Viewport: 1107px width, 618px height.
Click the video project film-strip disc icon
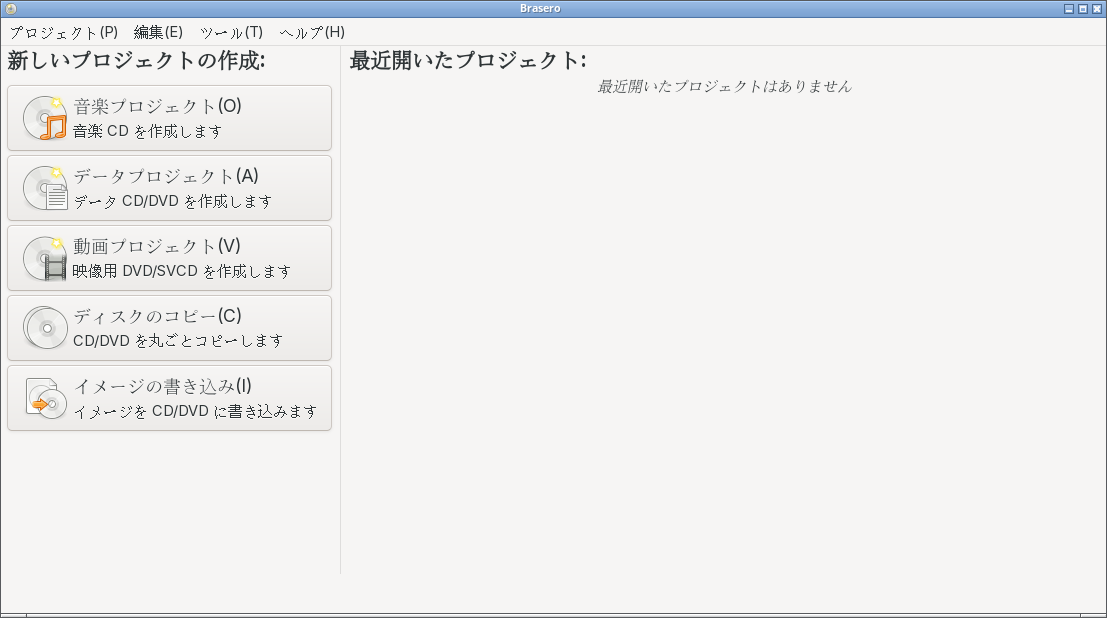[x=45, y=258]
